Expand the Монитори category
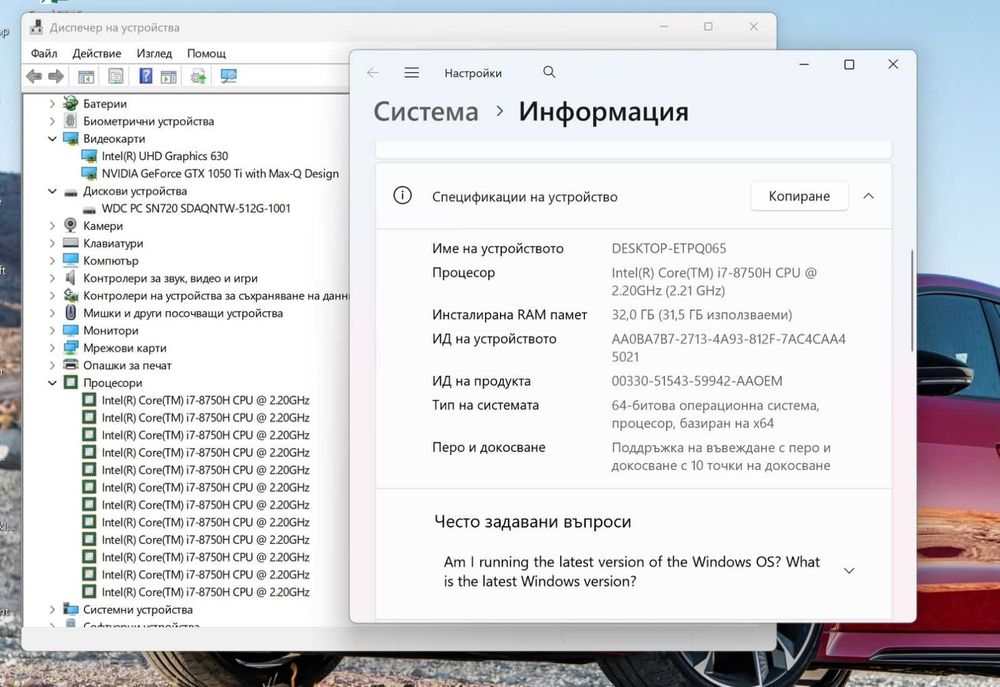This screenshot has height=687, width=1000. [x=52, y=330]
